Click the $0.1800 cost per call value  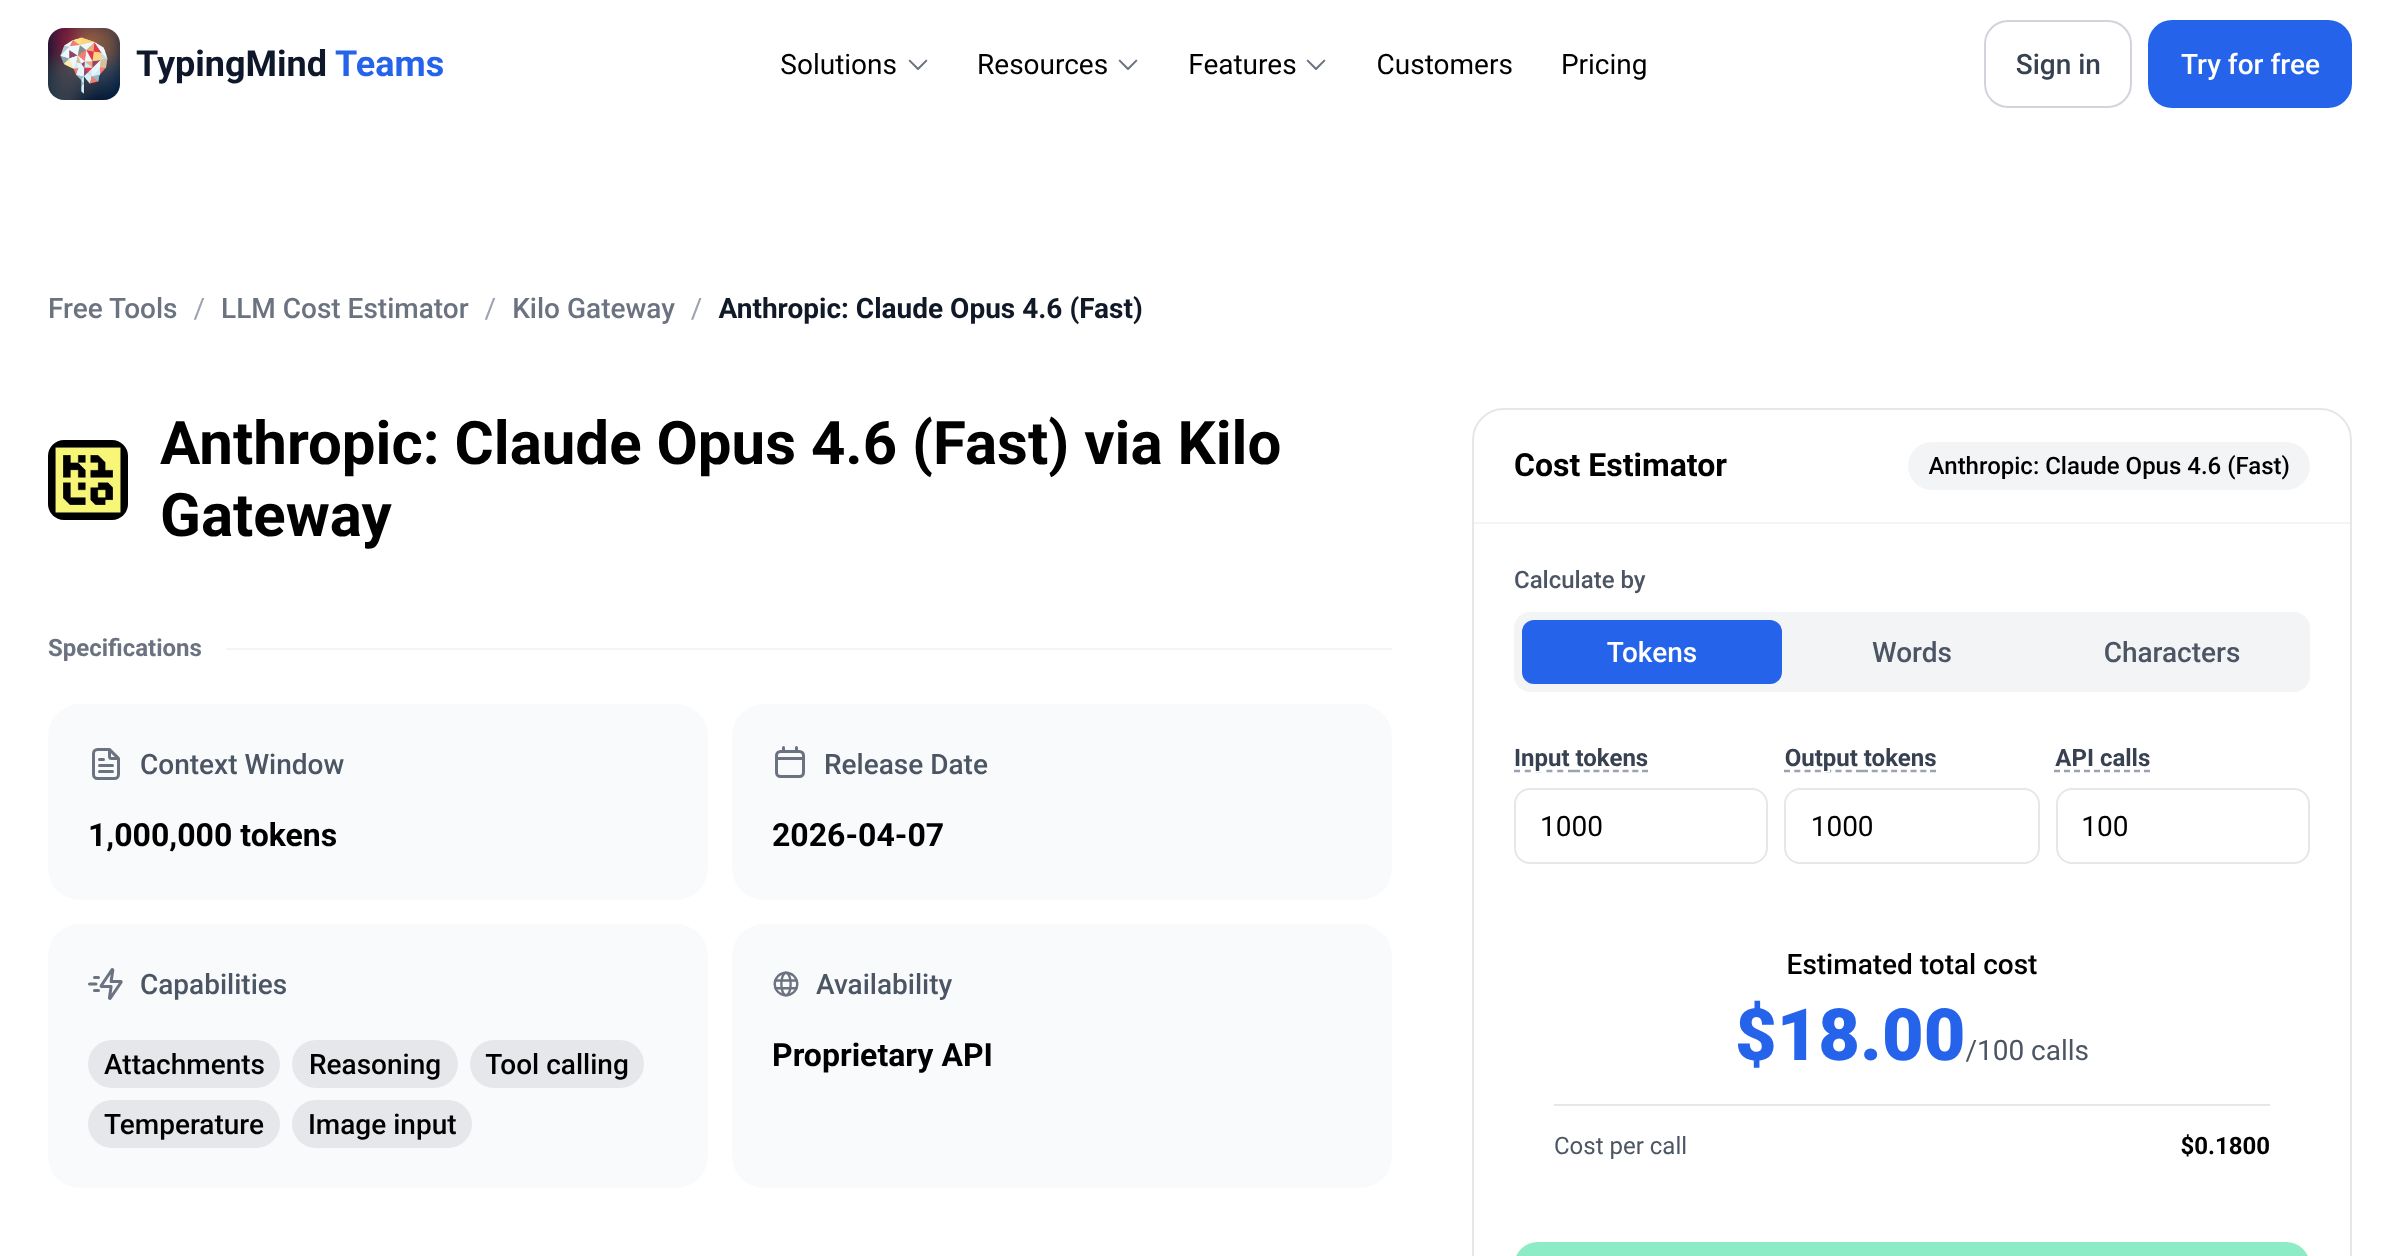point(2225,1146)
